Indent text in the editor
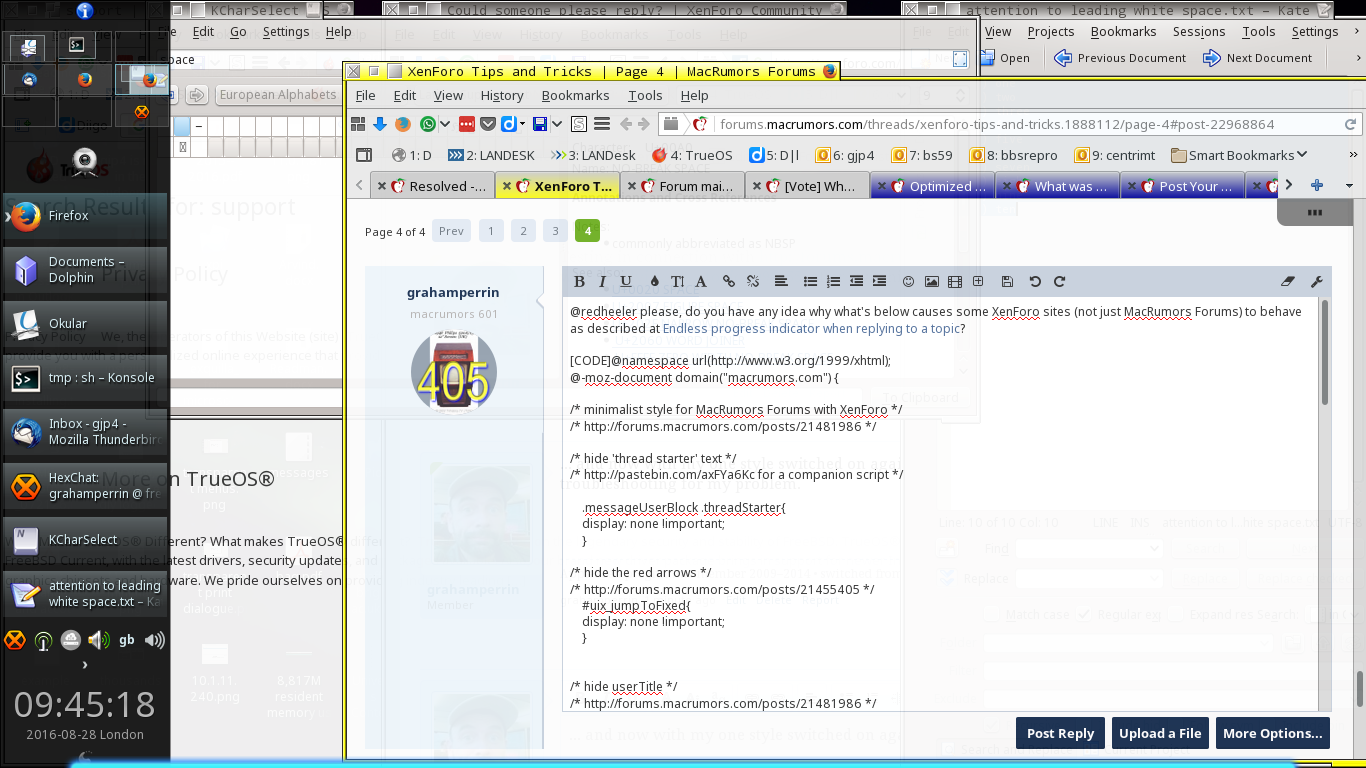 [x=880, y=282]
